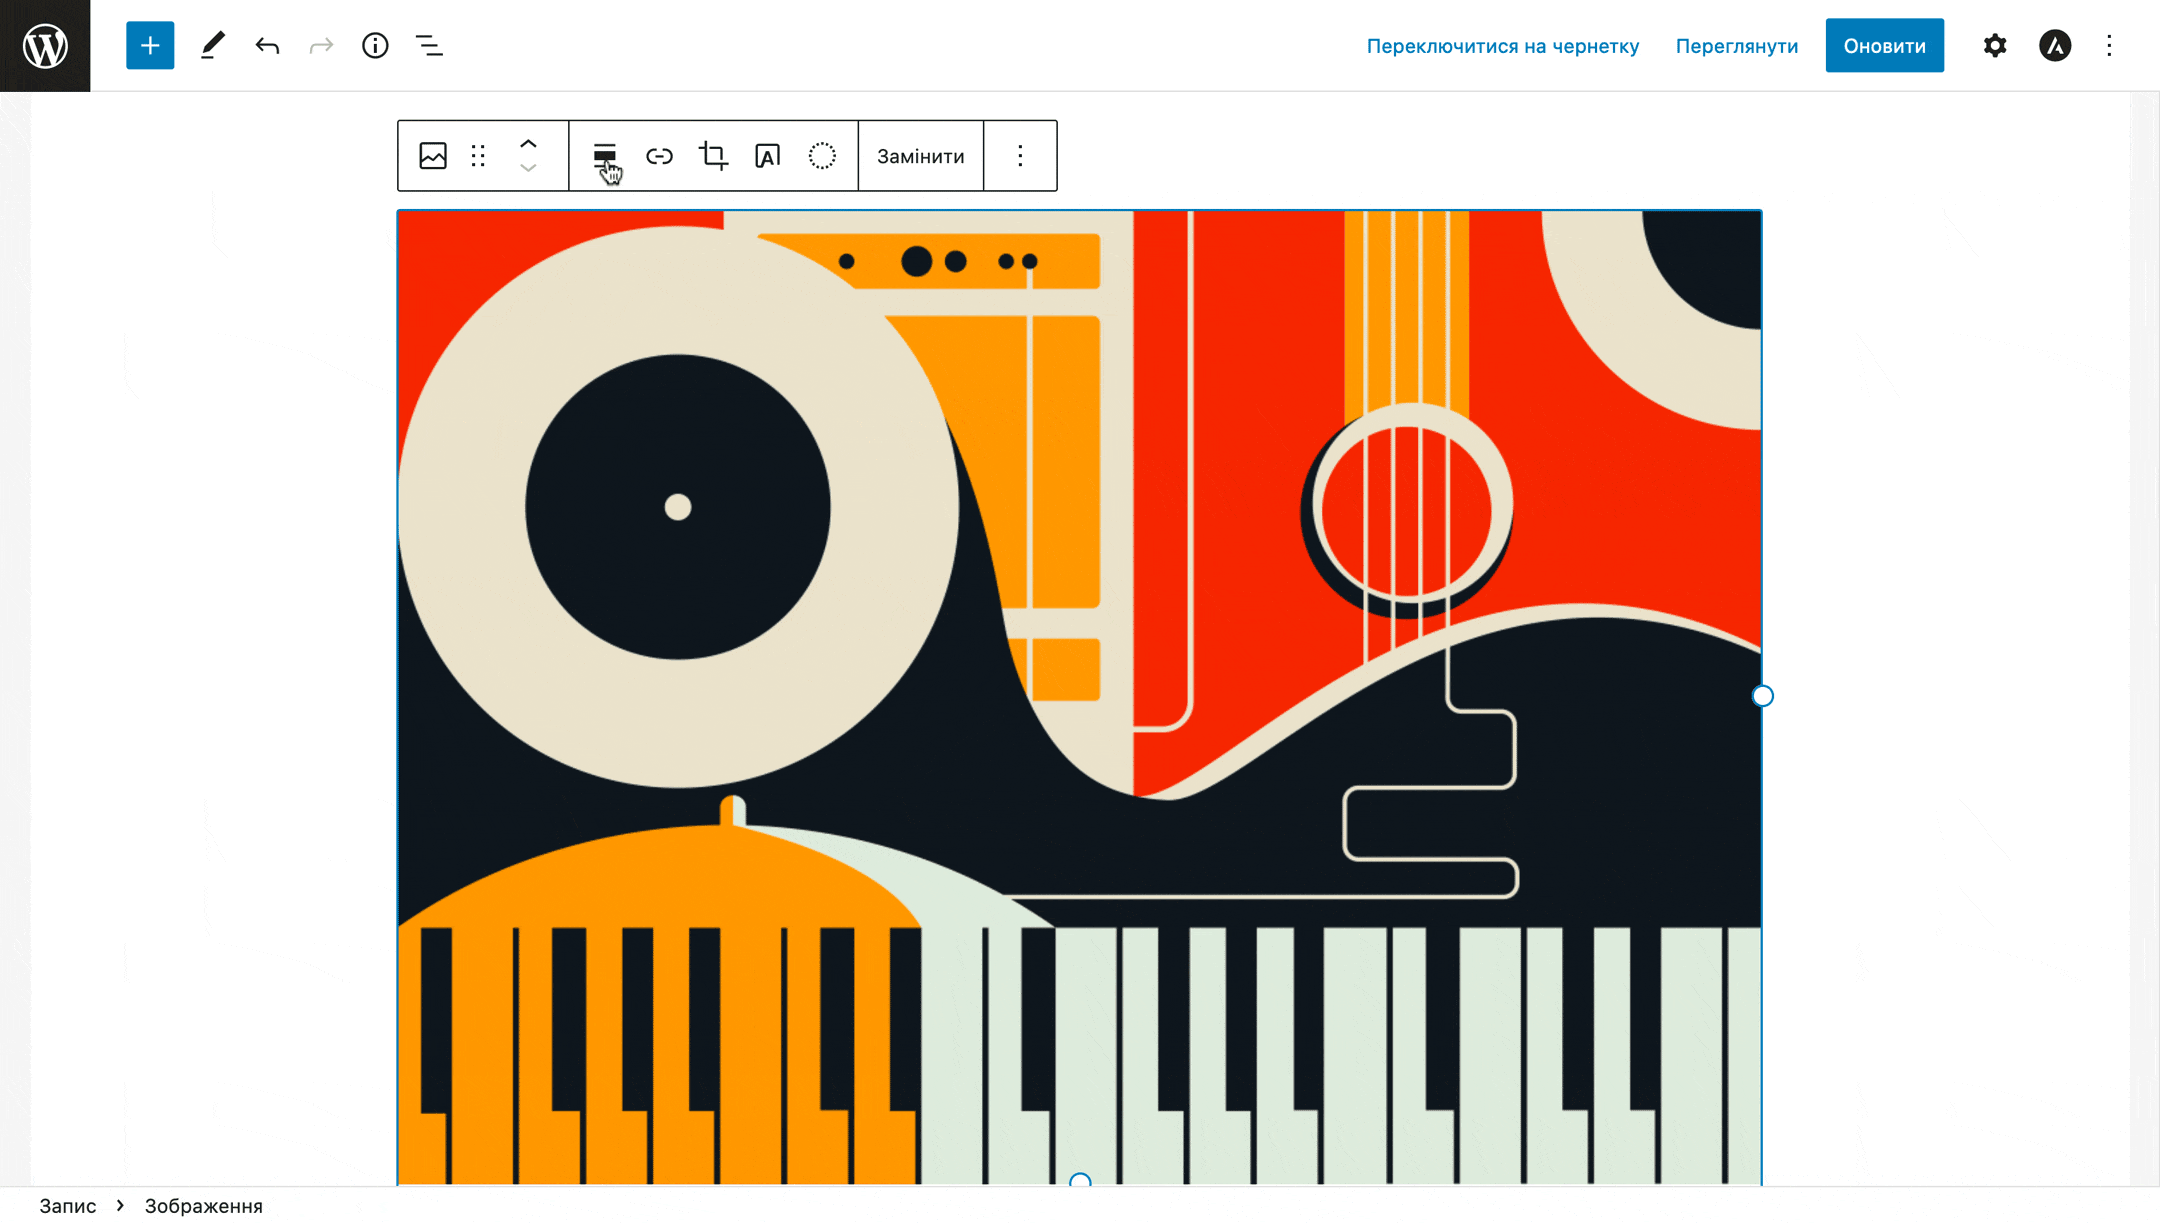Screen dimensions: 2160x1223
Task: Select the music illustration image
Action: click(x=1079, y=697)
